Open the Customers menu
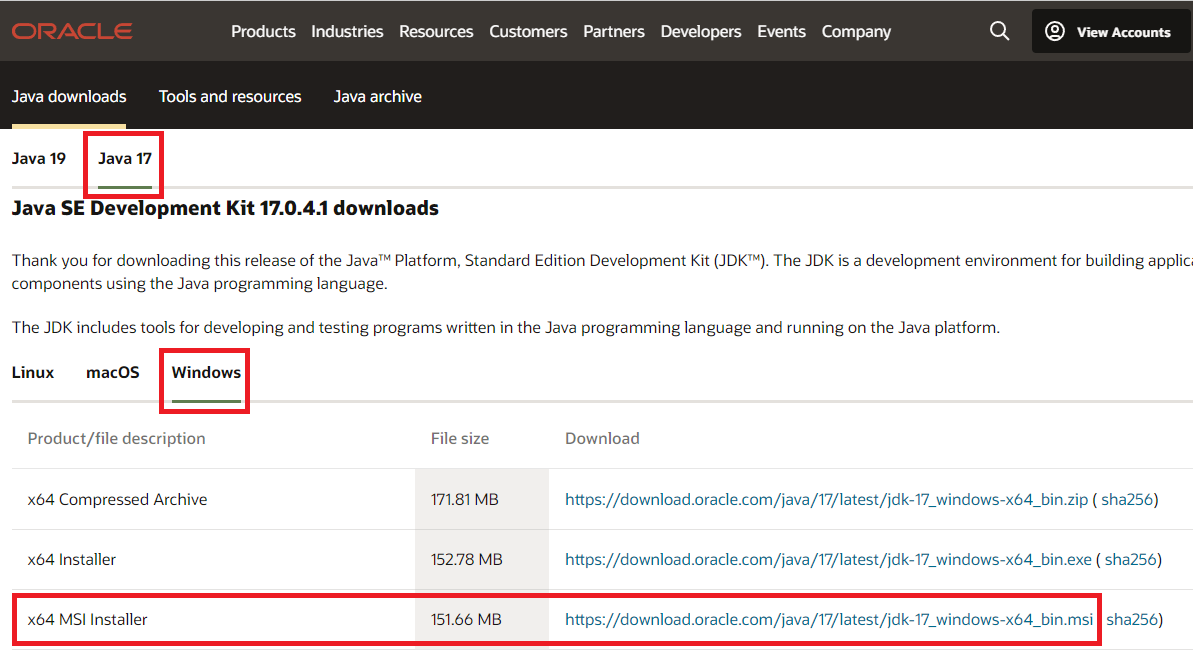The image size is (1193, 660). (528, 31)
